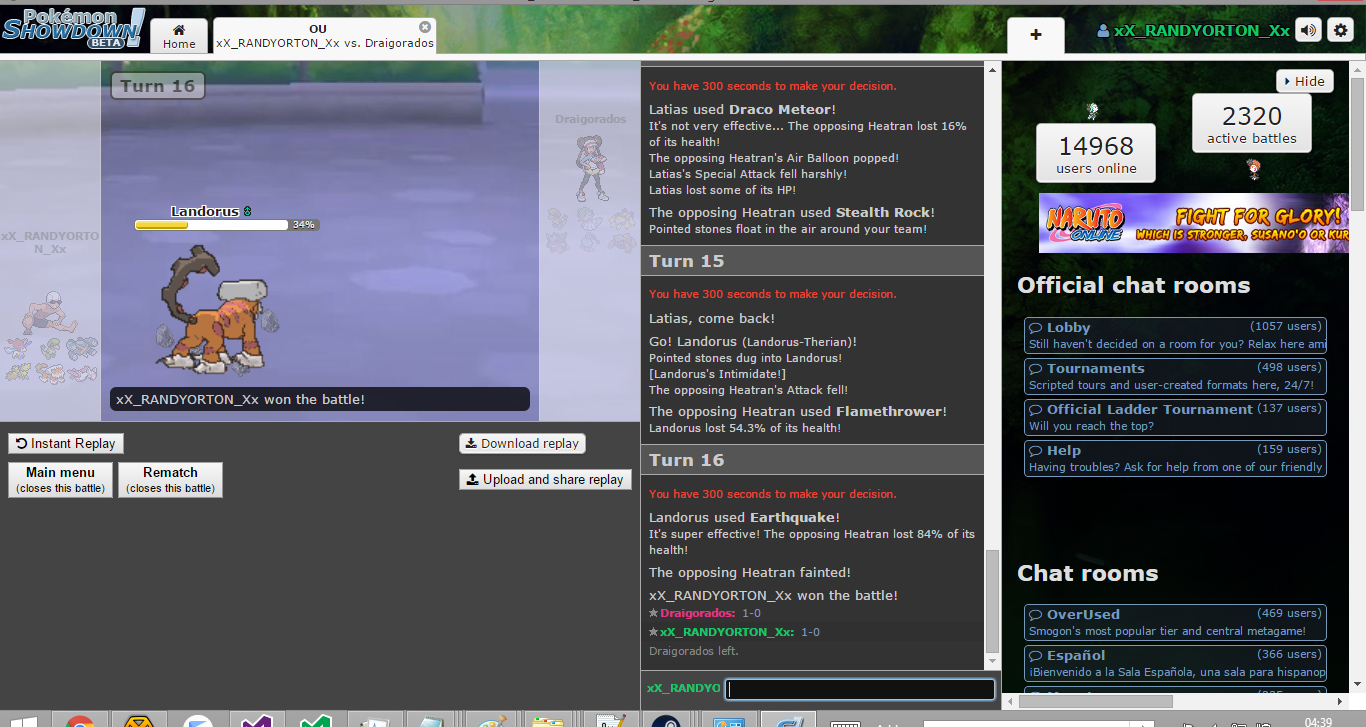This screenshot has width=1366, height=727.
Task: Click xX_RANDYORTON_Xx's name beside the 1-0 score
Action: click(x=727, y=632)
